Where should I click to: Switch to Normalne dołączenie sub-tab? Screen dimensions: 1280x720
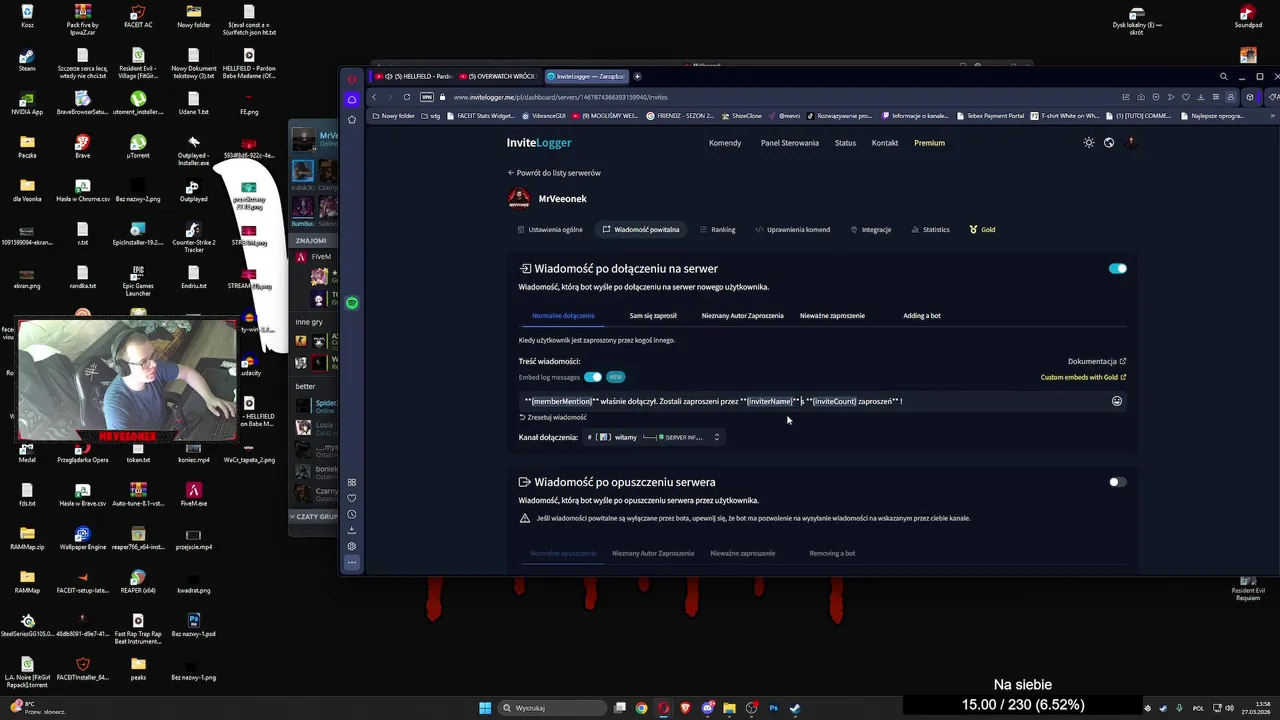(x=563, y=316)
